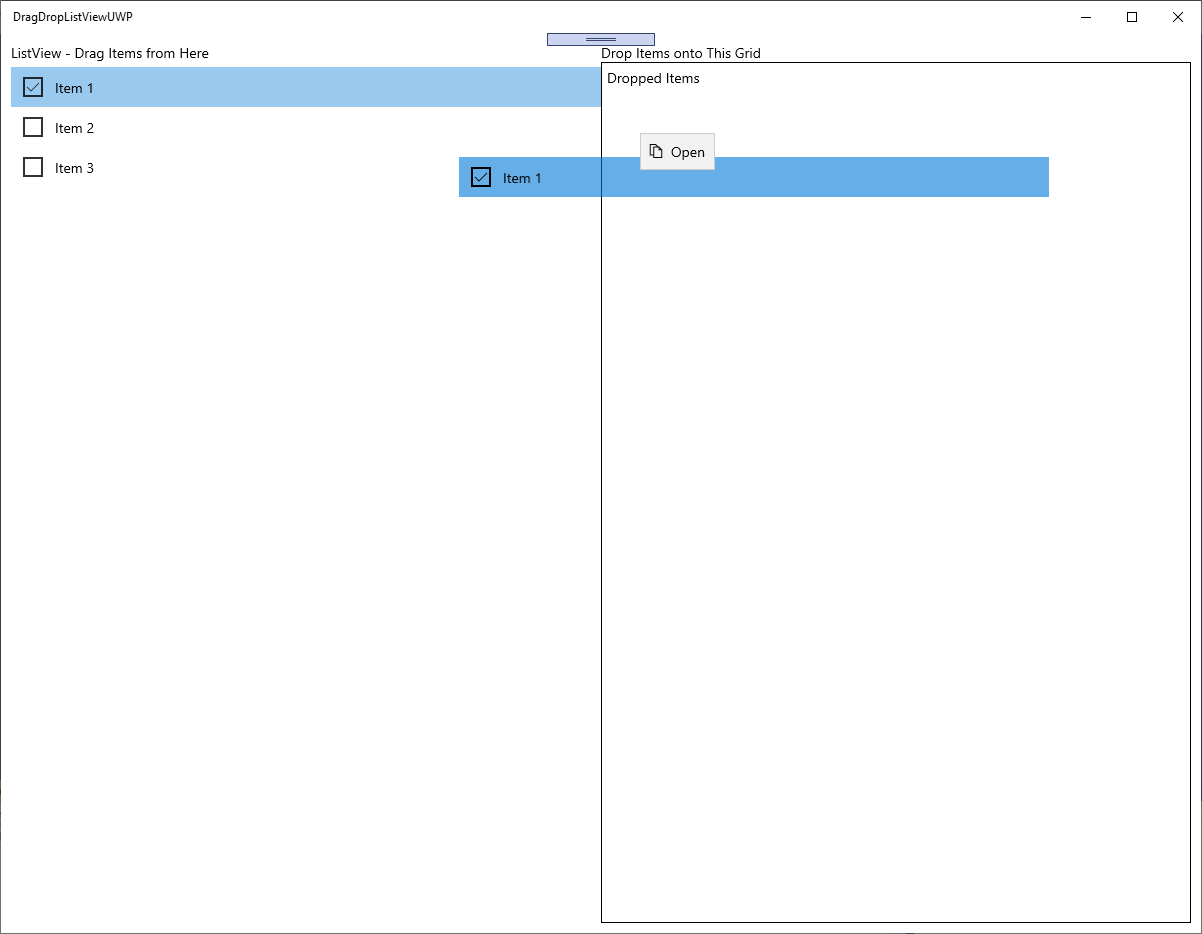Click the 'Drop Items onto This Grid' header
Viewport: 1202px width, 934px height.
(x=681, y=53)
